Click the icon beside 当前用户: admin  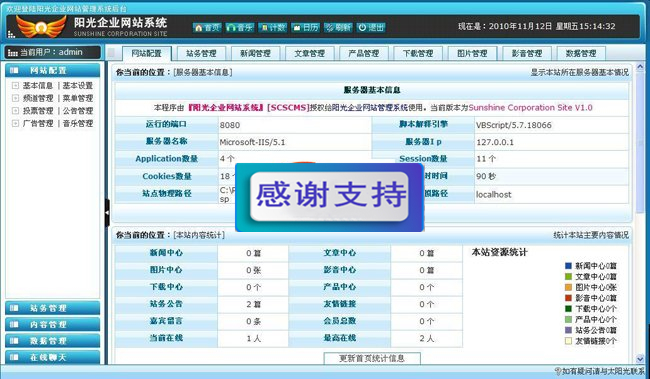click(13, 53)
